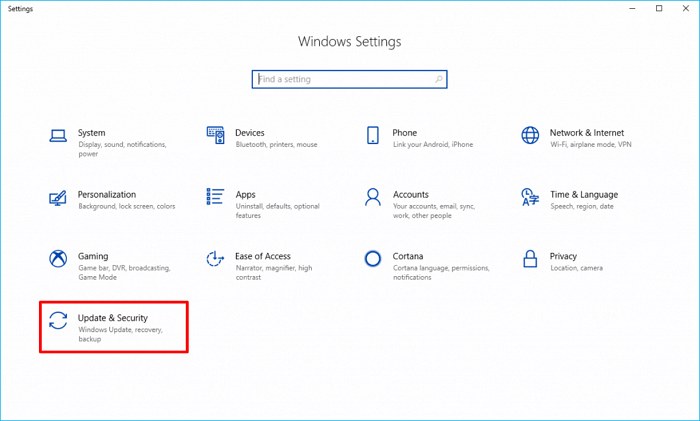
Task: Open the Gaming Xbox icon
Action: tap(58, 258)
